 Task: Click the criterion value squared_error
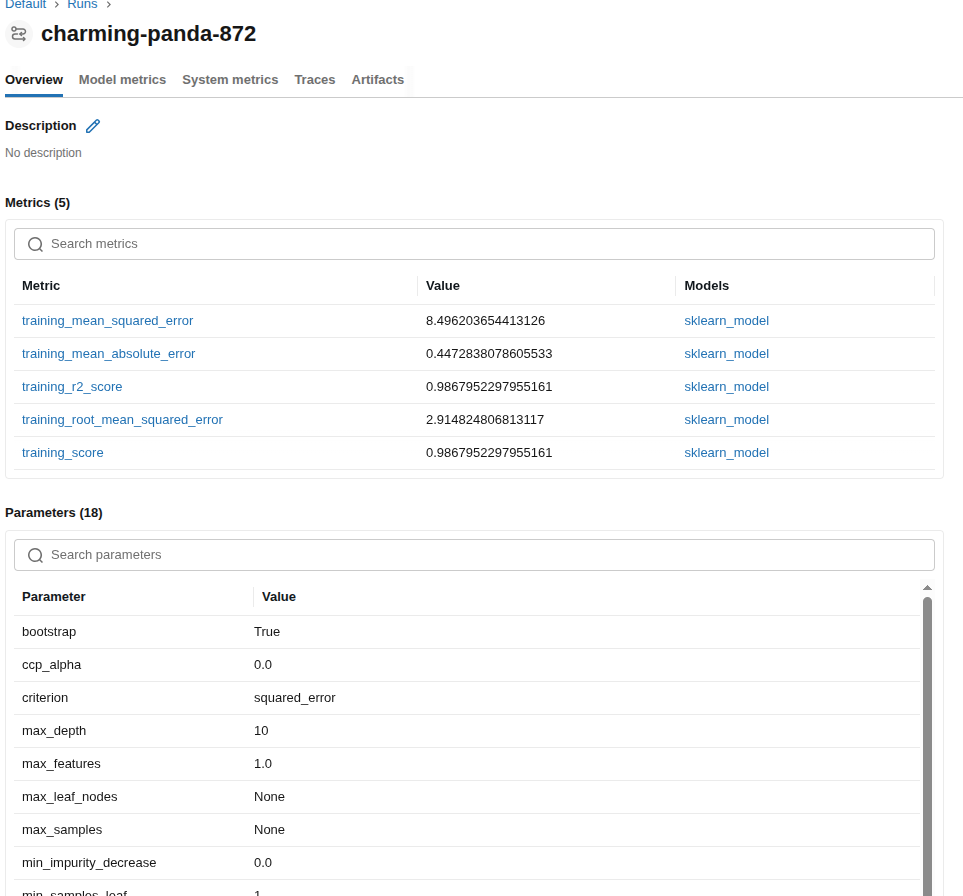point(295,698)
